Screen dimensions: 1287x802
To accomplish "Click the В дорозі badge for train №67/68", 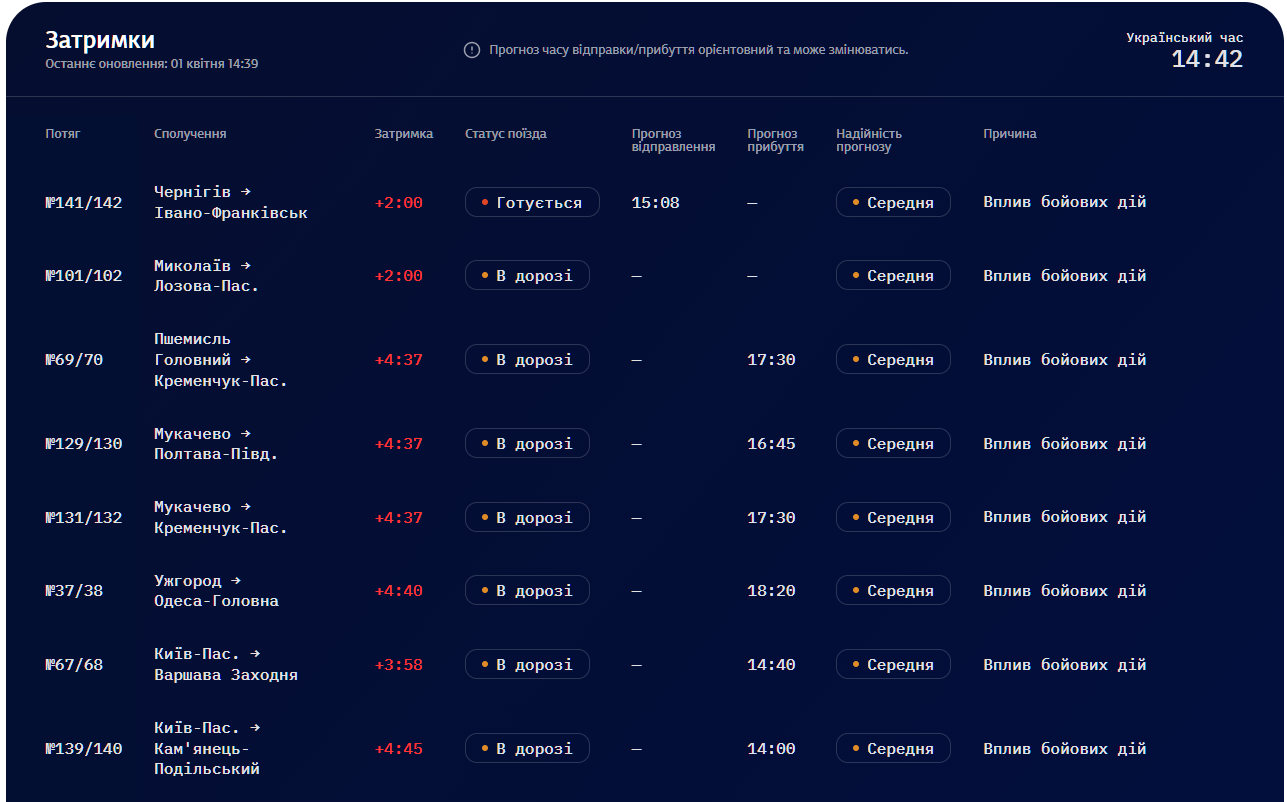I will click(527, 665).
